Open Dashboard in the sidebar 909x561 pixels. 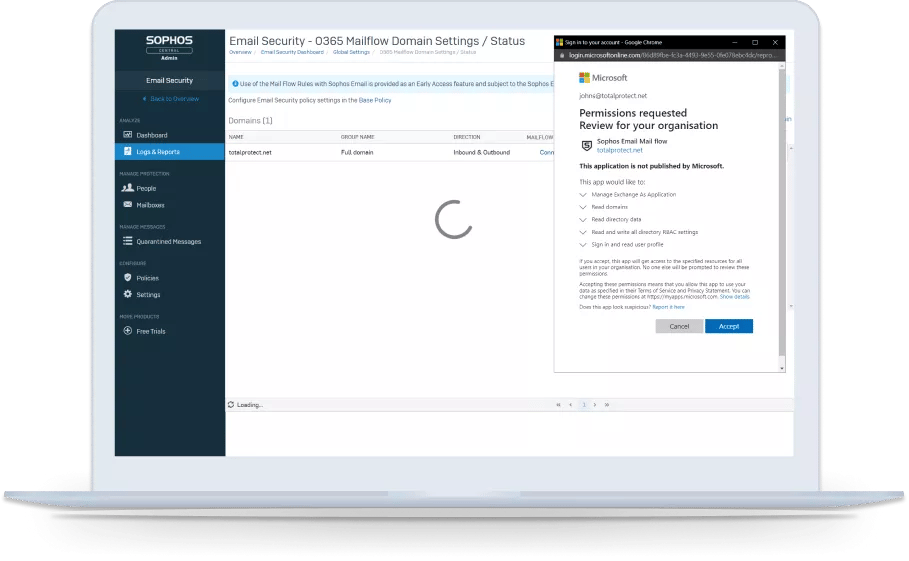(x=169, y=135)
